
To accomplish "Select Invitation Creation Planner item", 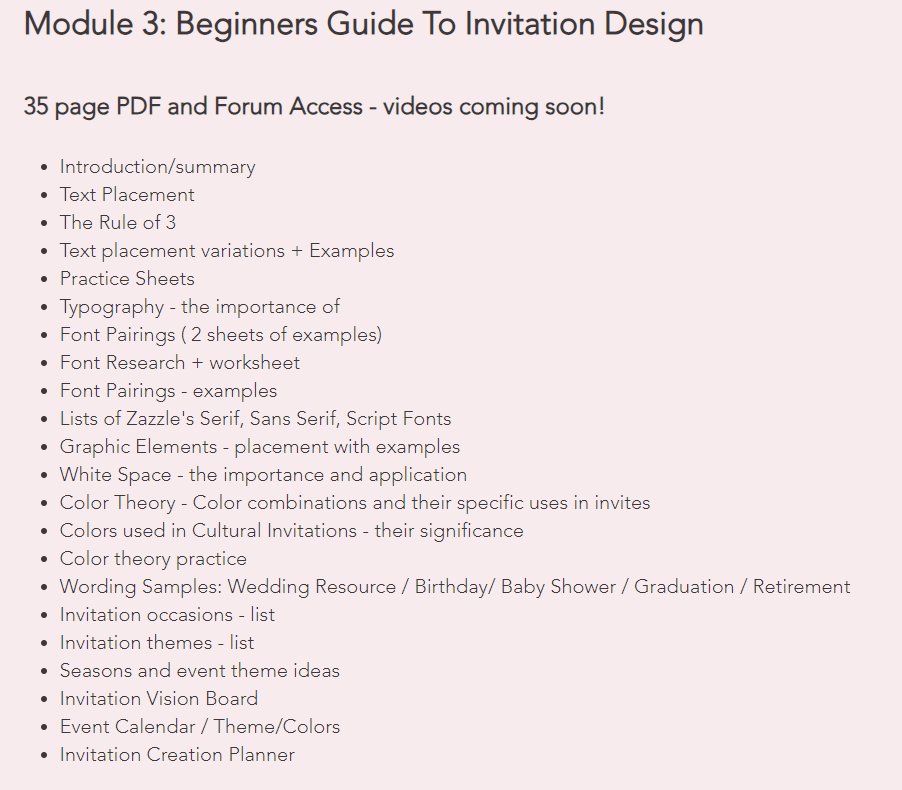I will 177,755.
